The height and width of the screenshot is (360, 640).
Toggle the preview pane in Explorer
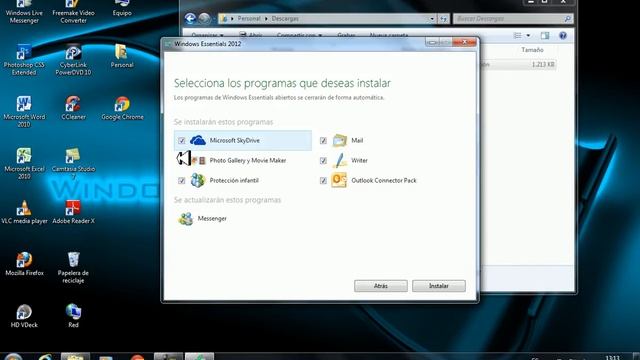pyautogui.click(x=545, y=36)
